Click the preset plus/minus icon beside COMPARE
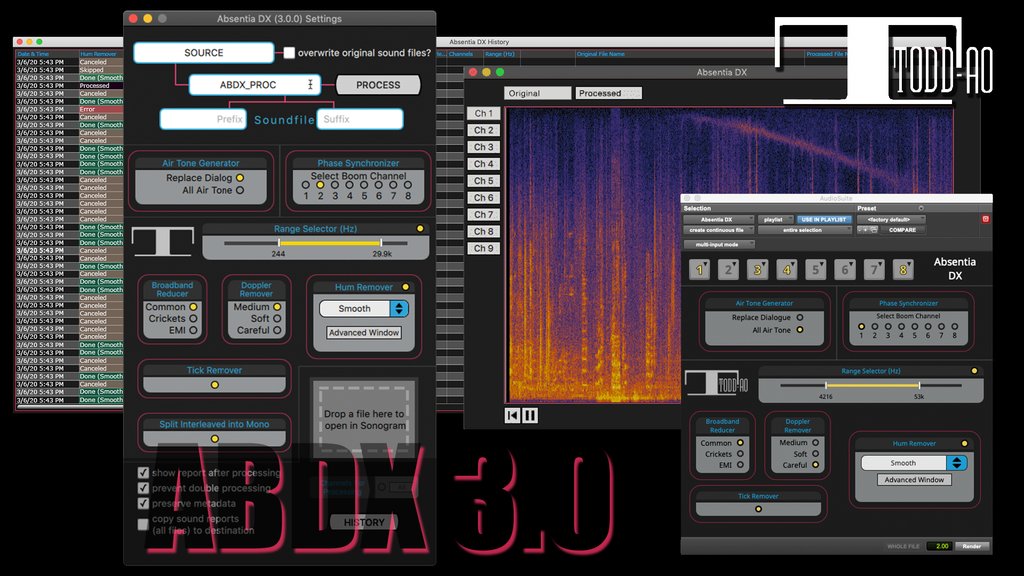The width and height of the screenshot is (1024, 576). pos(867,230)
